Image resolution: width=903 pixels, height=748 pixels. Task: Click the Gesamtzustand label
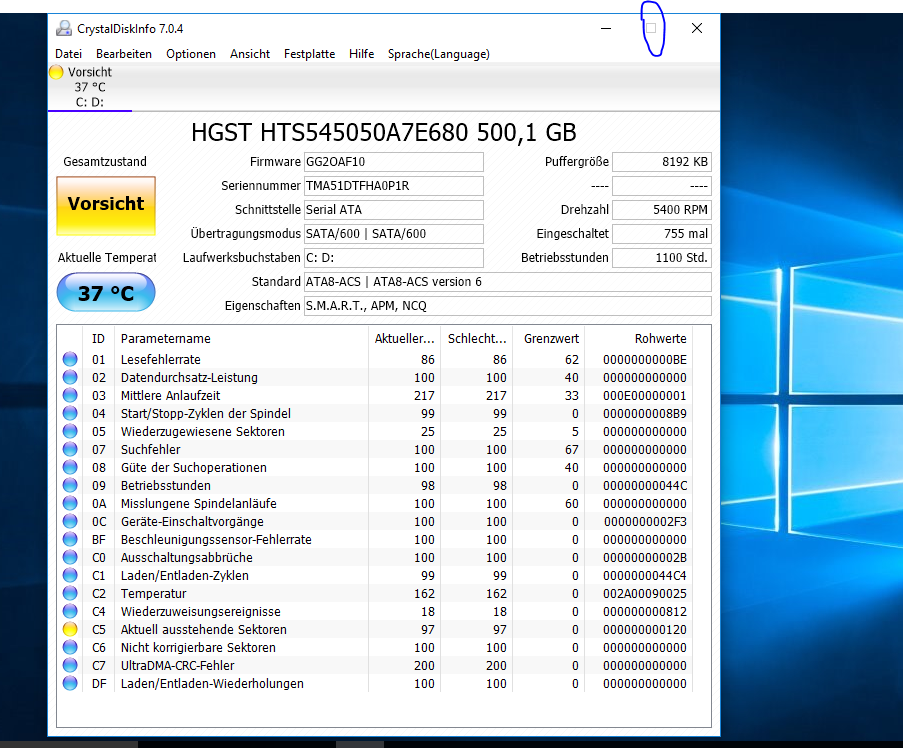(x=105, y=162)
